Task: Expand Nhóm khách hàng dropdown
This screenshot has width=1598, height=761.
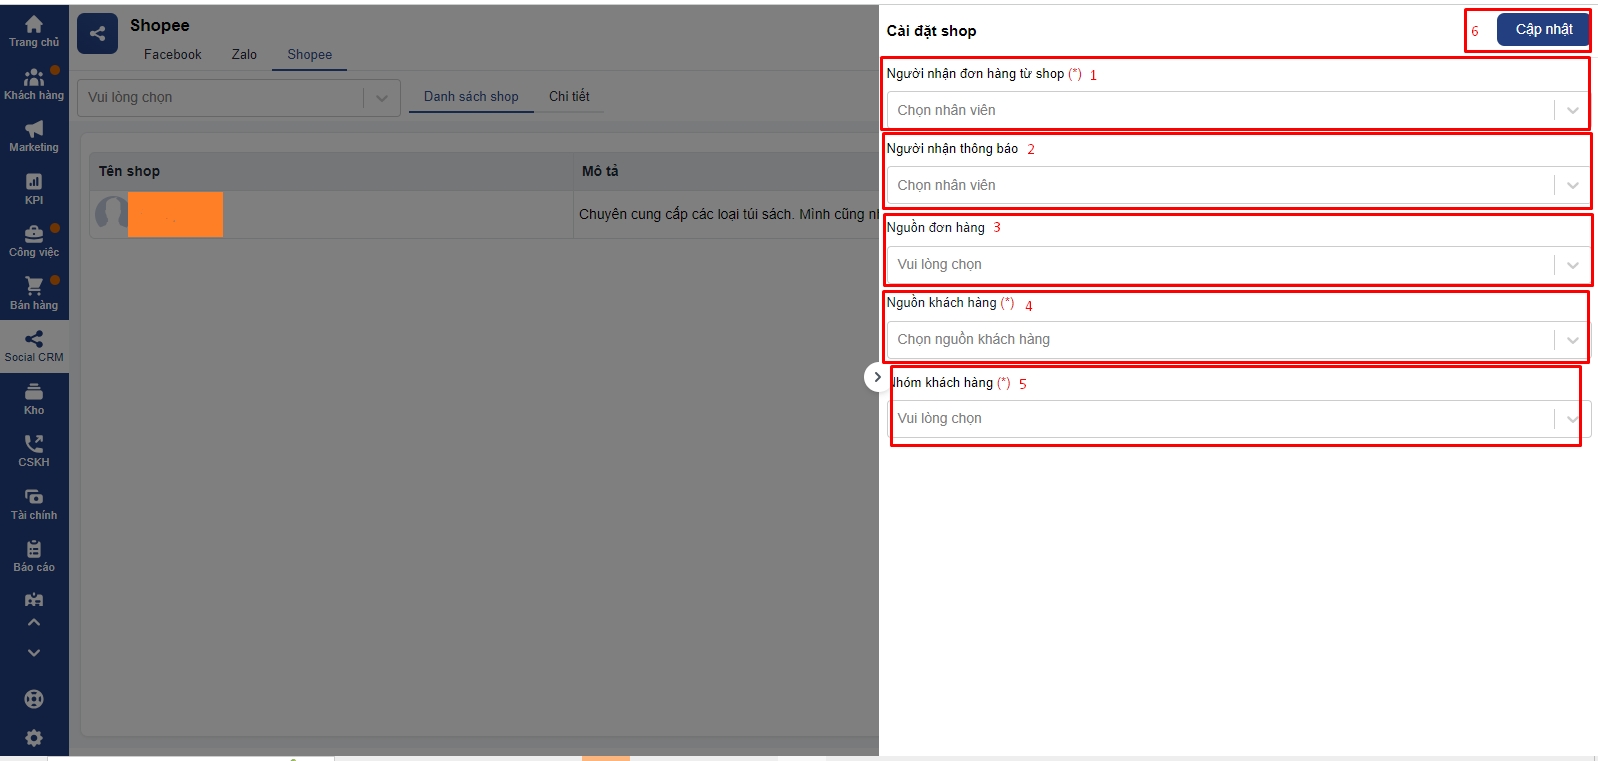Action: coord(1236,418)
